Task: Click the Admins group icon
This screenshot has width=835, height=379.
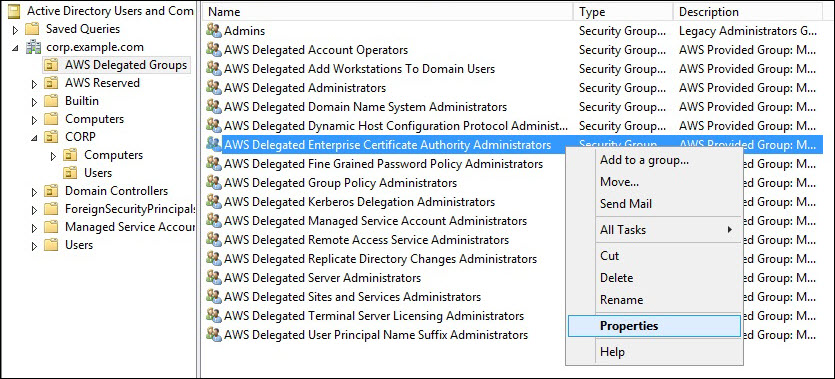Action: pyautogui.click(x=214, y=31)
